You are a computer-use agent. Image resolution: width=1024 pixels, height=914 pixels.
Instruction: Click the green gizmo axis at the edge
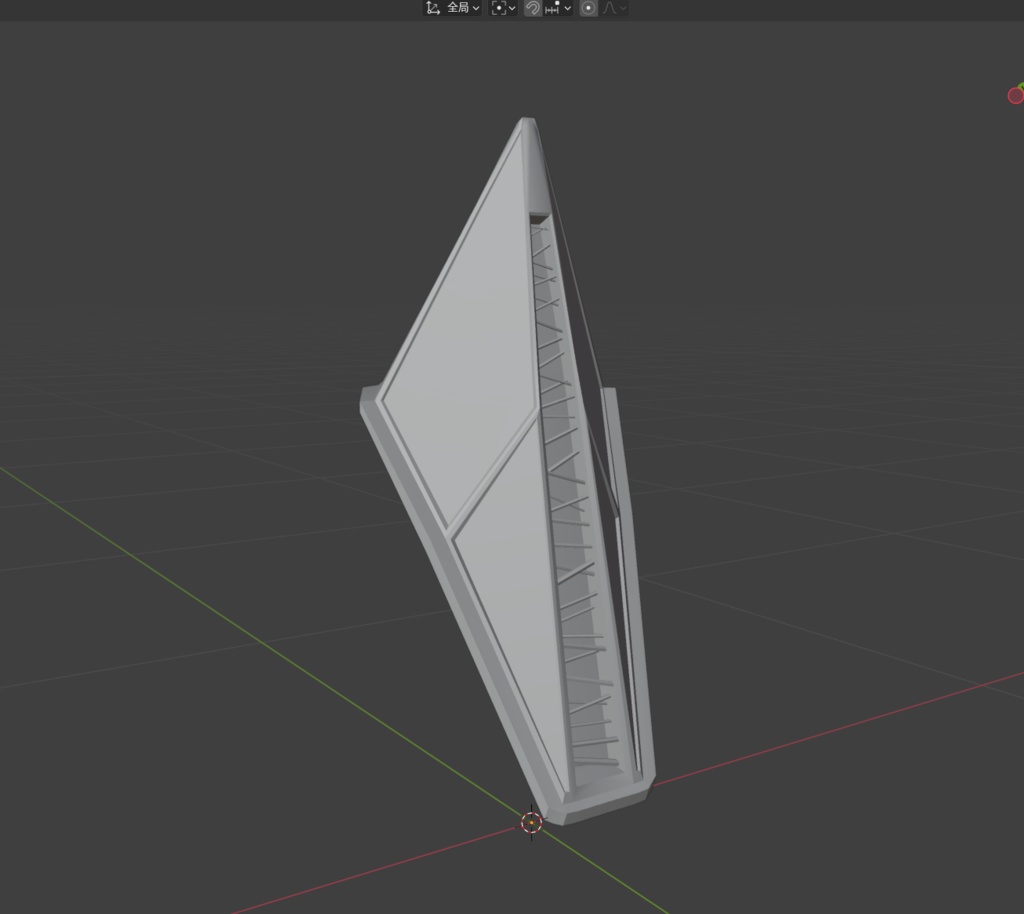click(1021, 86)
